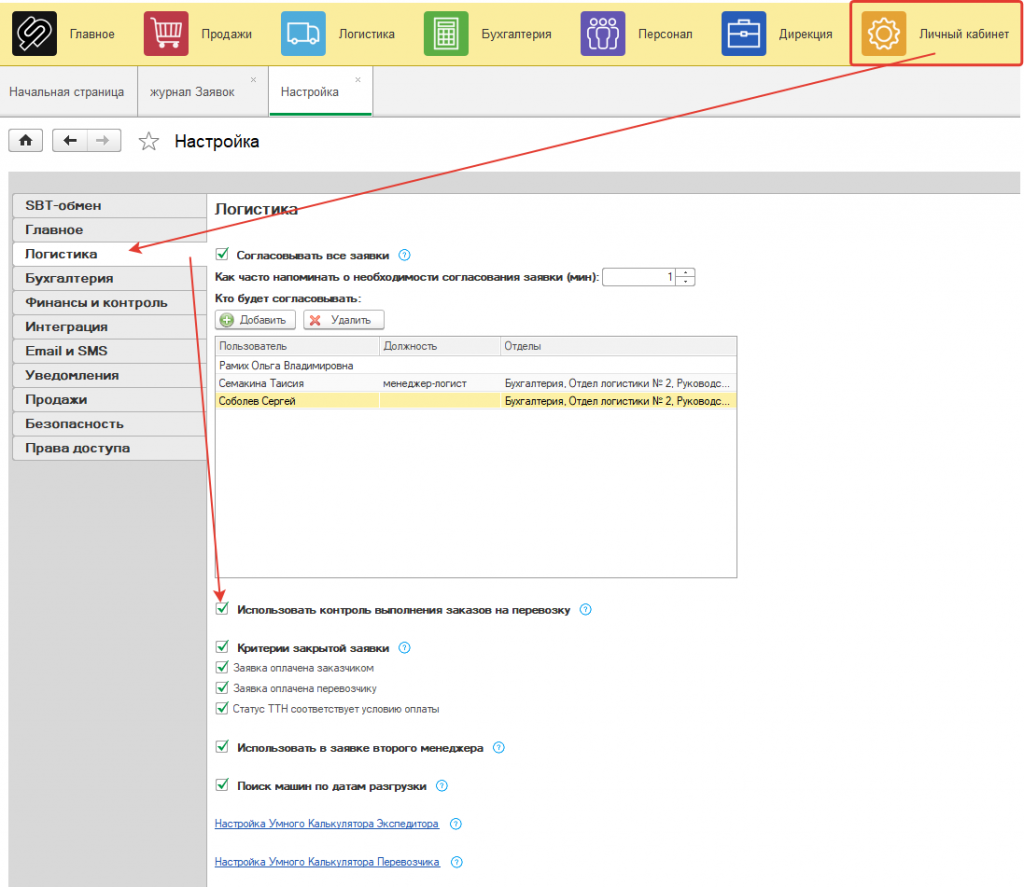
Task: Open Дирекция top menu label
Action: 806,34
